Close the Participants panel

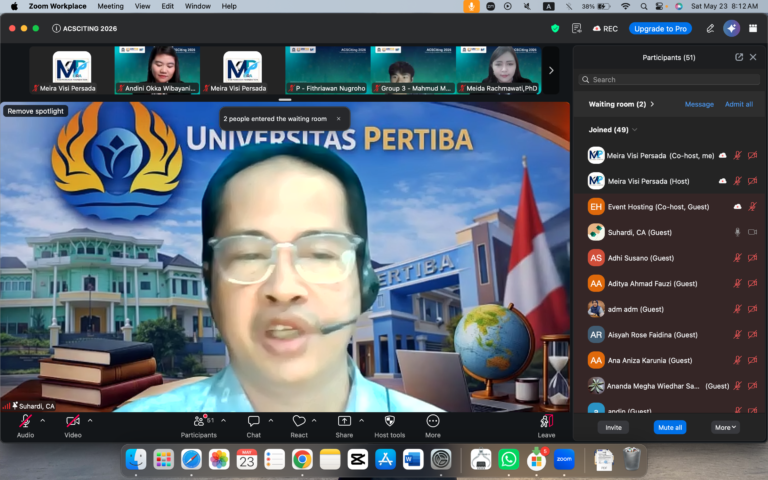tap(753, 57)
